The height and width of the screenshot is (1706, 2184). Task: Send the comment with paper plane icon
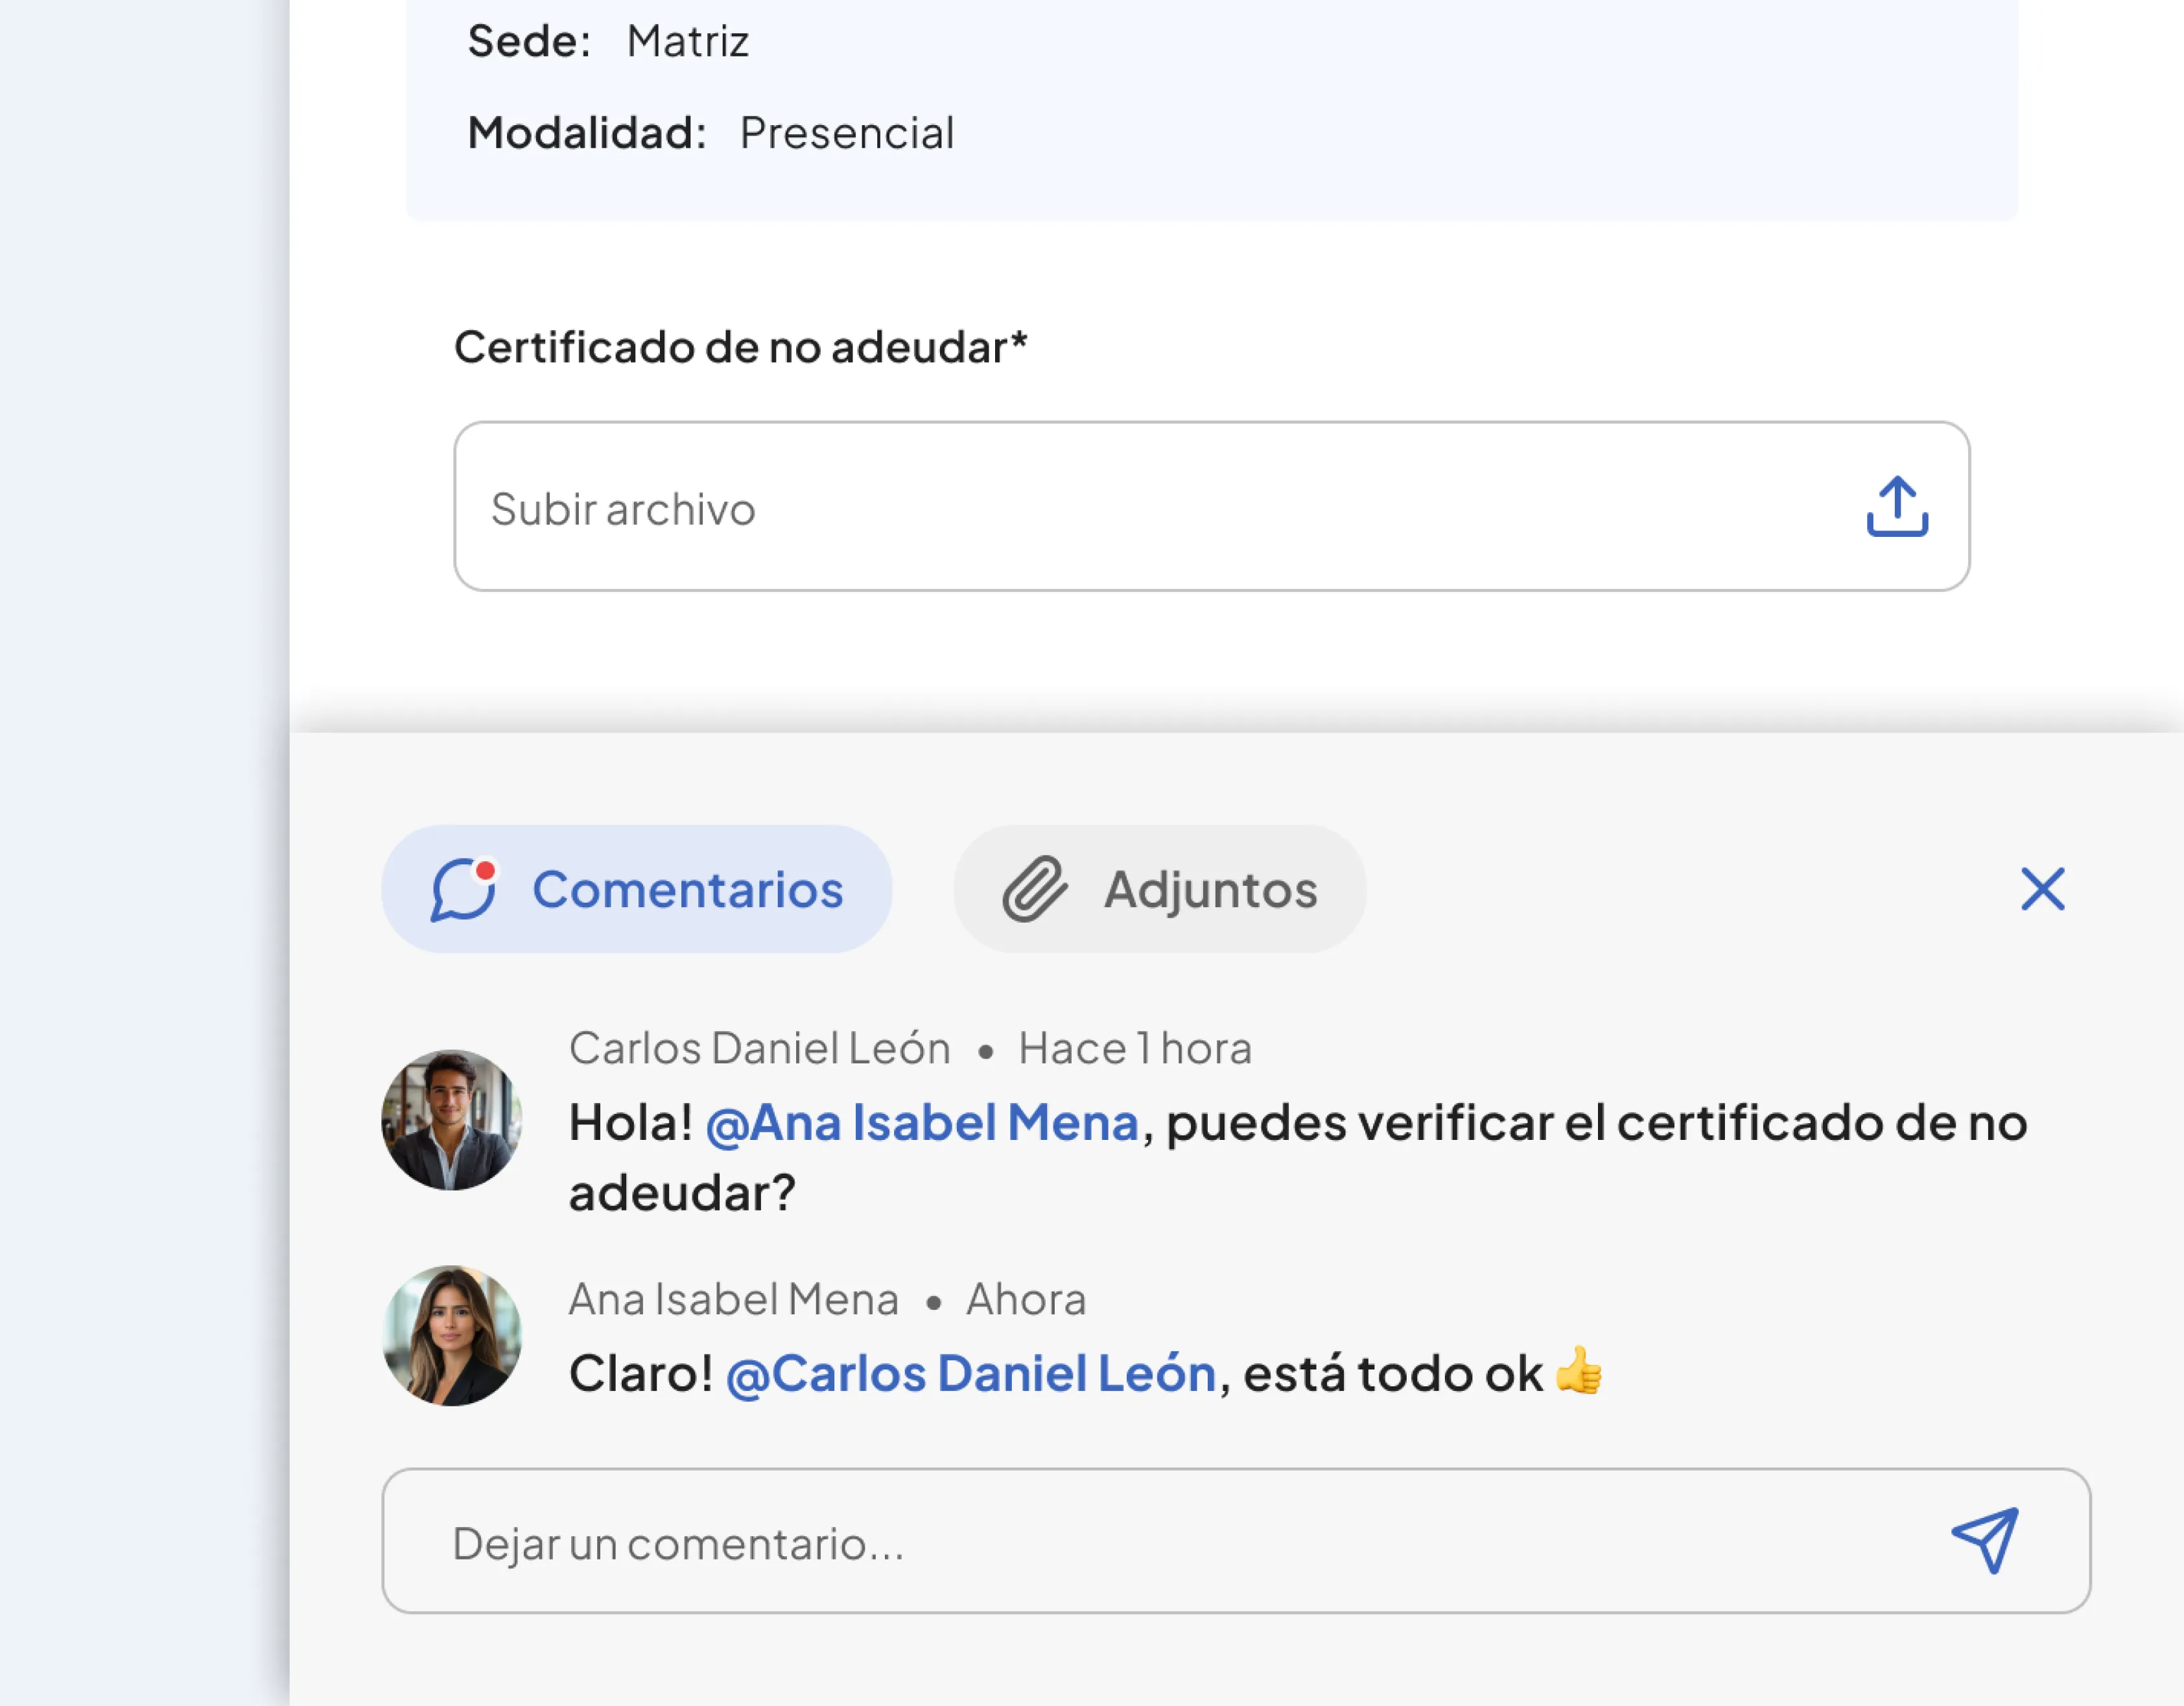[1986, 1540]
